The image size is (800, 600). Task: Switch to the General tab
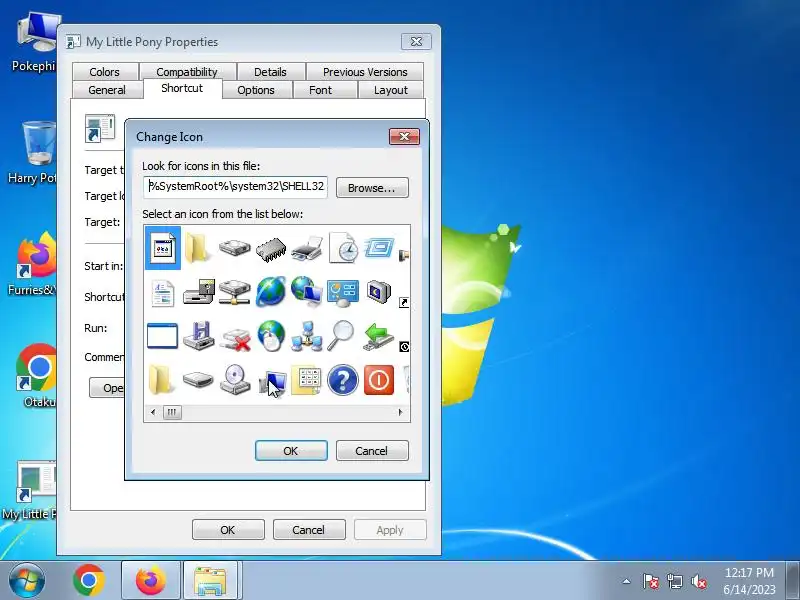(x=107, y=90)
